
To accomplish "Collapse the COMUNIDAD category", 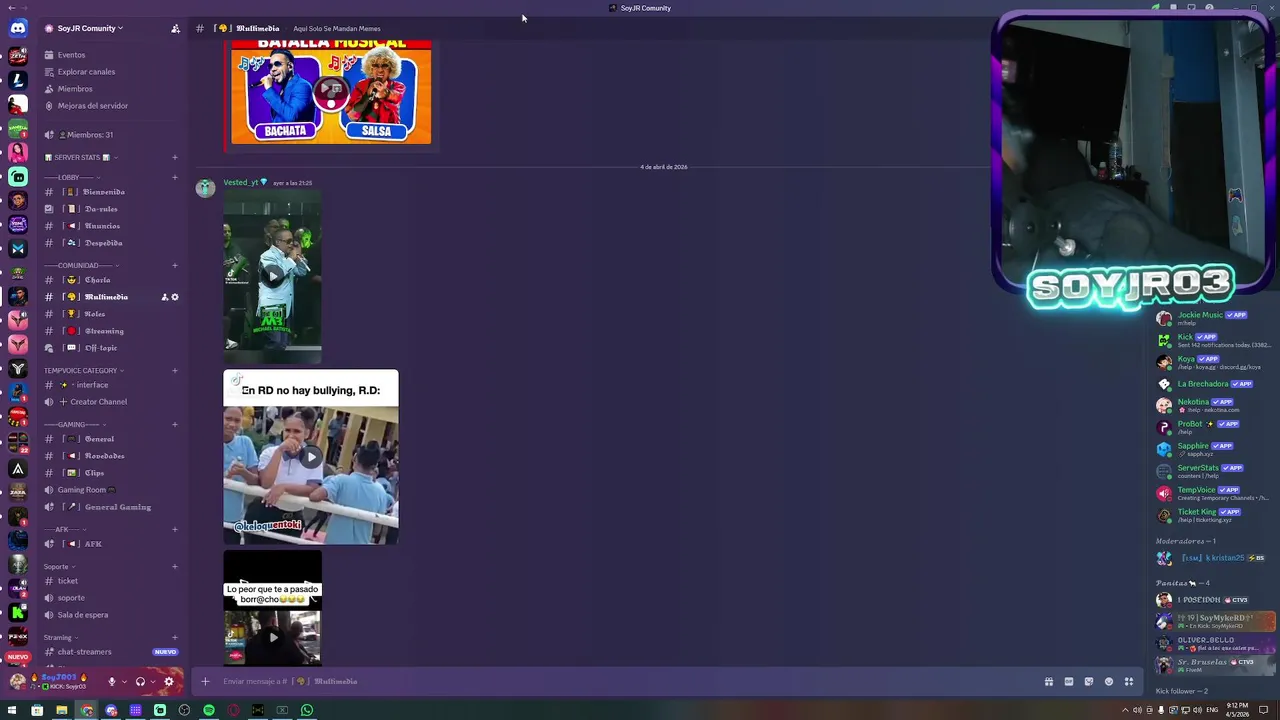I will coord(82,265).
